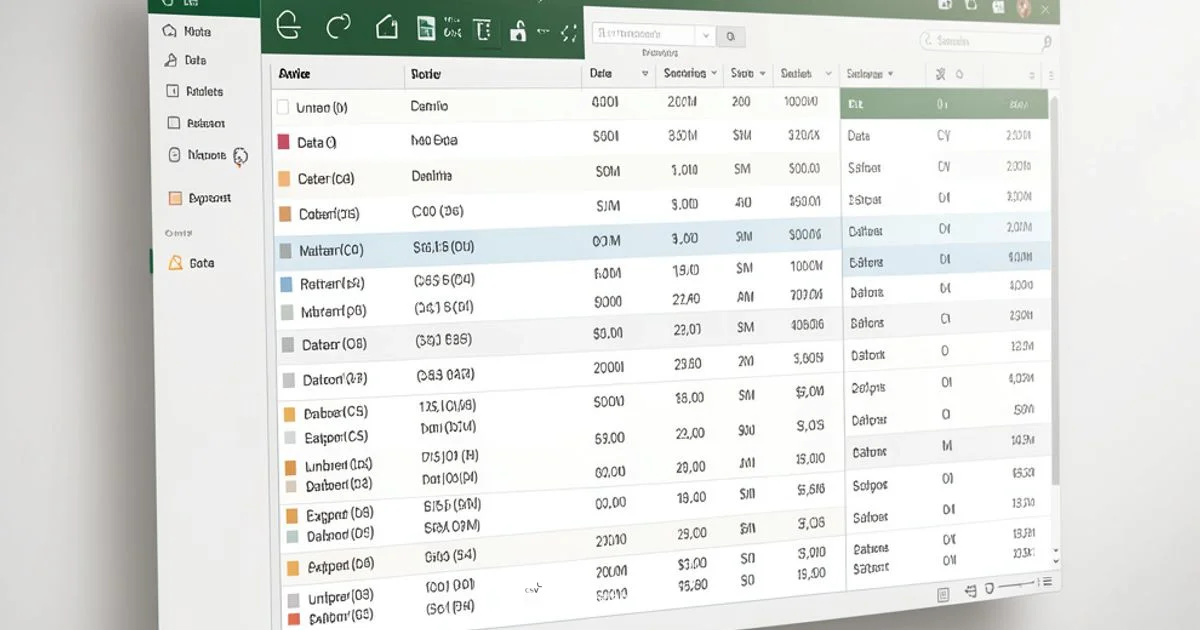This screenshot has height=630, width=1200.
Task: Click the filter icon in the table header
Action: (x=940, y=74)
